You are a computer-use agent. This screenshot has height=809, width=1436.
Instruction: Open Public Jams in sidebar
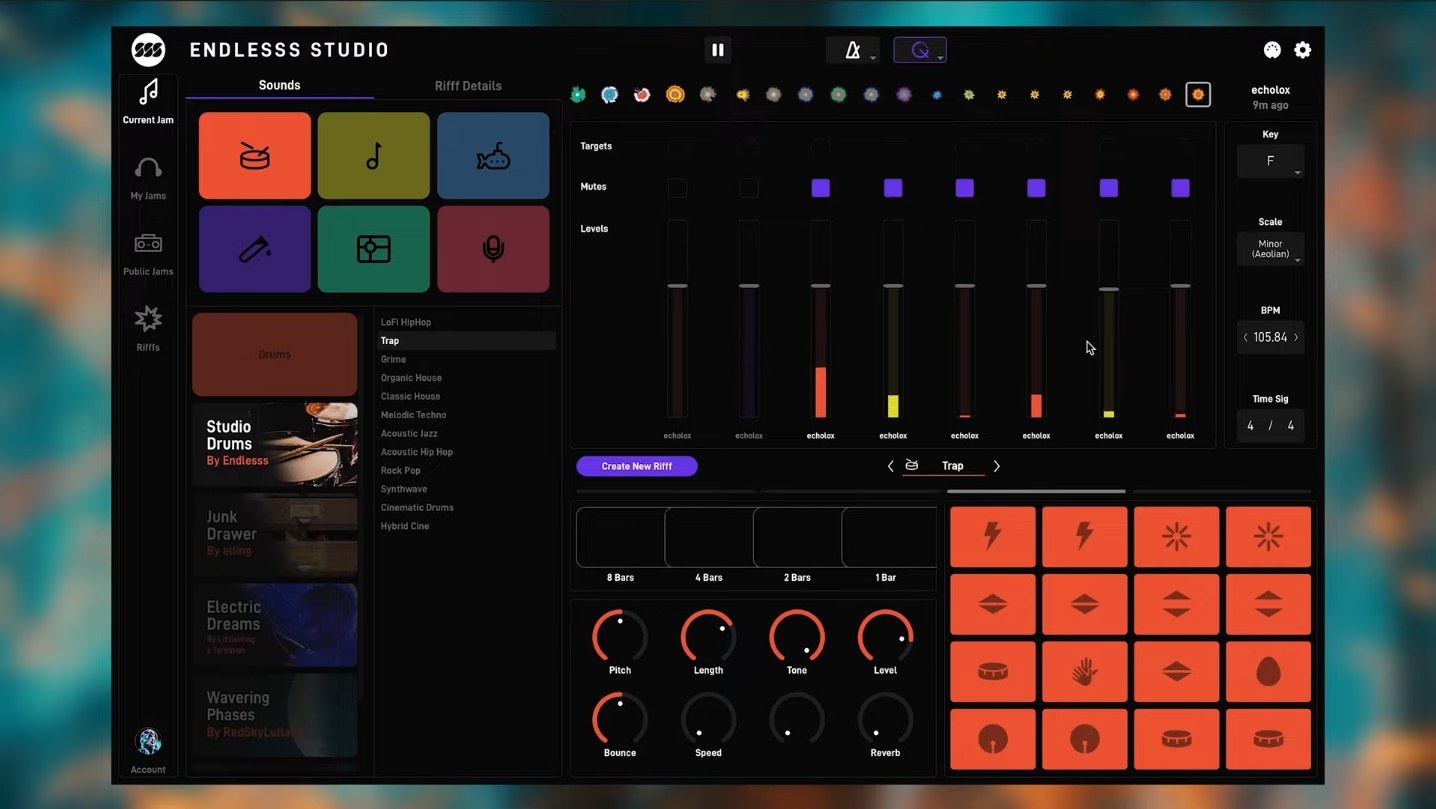point(148,253)
